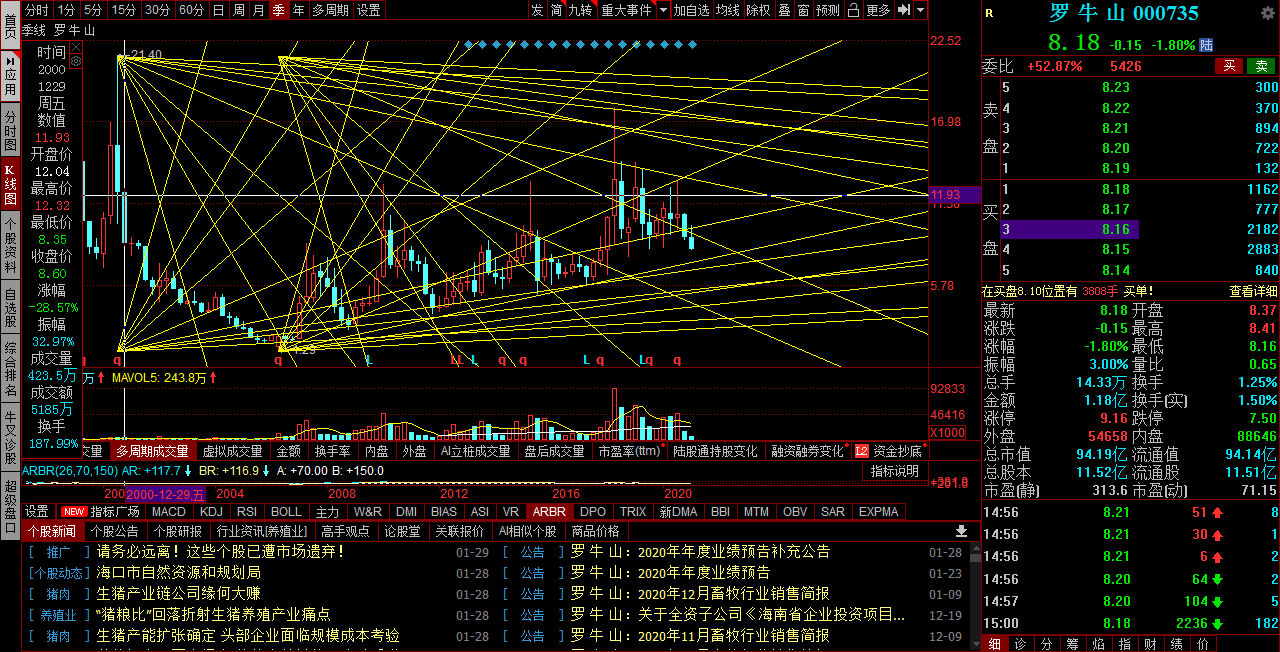Screen dimensions: 1280x652
Task: Select the 60分 period tab
Action: (x=191, y=10)
